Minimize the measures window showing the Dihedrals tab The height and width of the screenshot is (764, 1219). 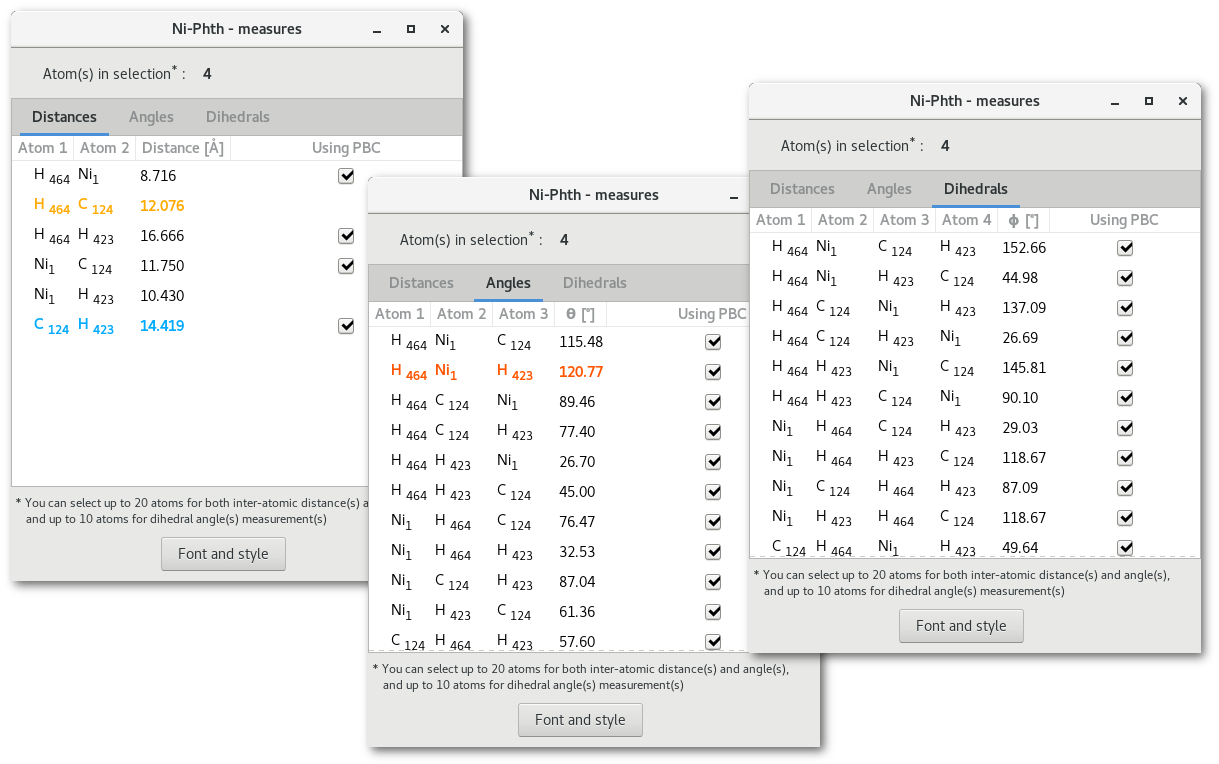click(1115, 101)
